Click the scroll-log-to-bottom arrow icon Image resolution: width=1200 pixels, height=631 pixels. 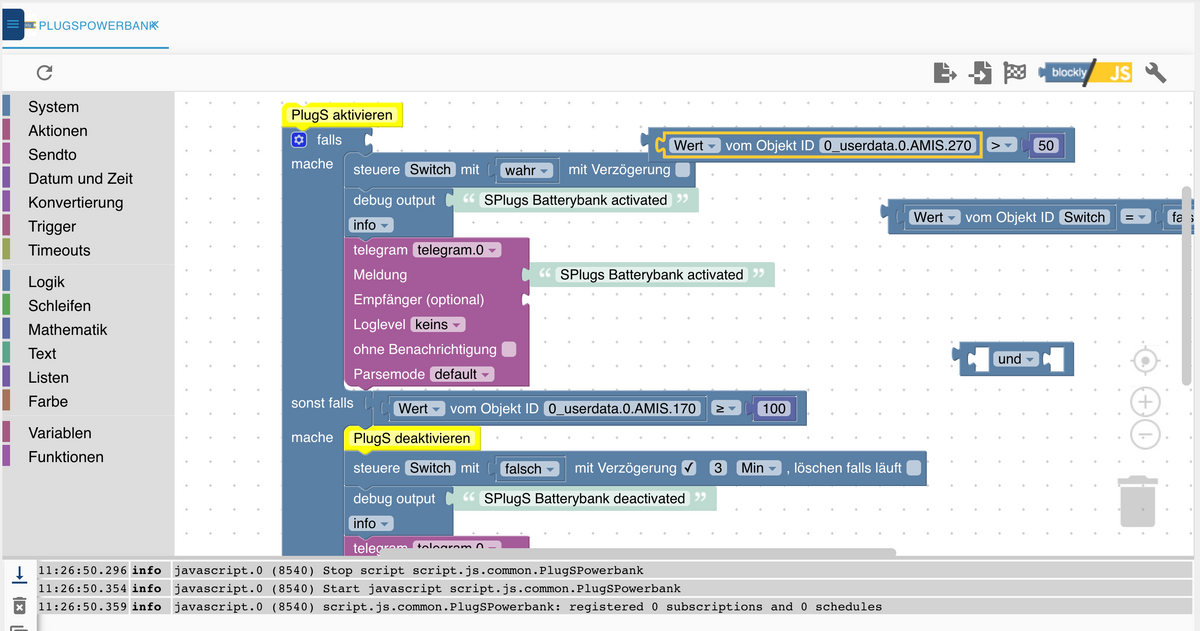(x=19, y=574)
